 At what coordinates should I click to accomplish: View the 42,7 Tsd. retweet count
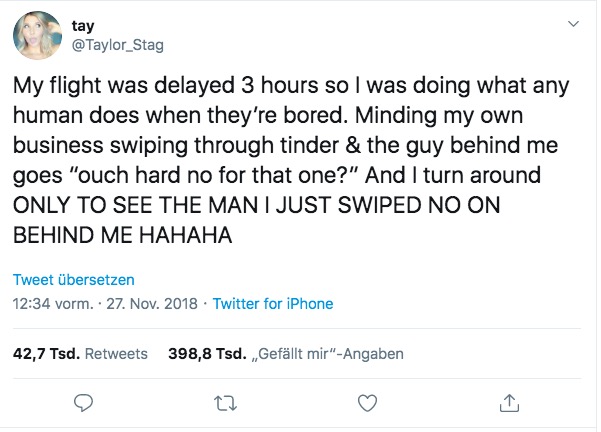[x=46, y=354]
